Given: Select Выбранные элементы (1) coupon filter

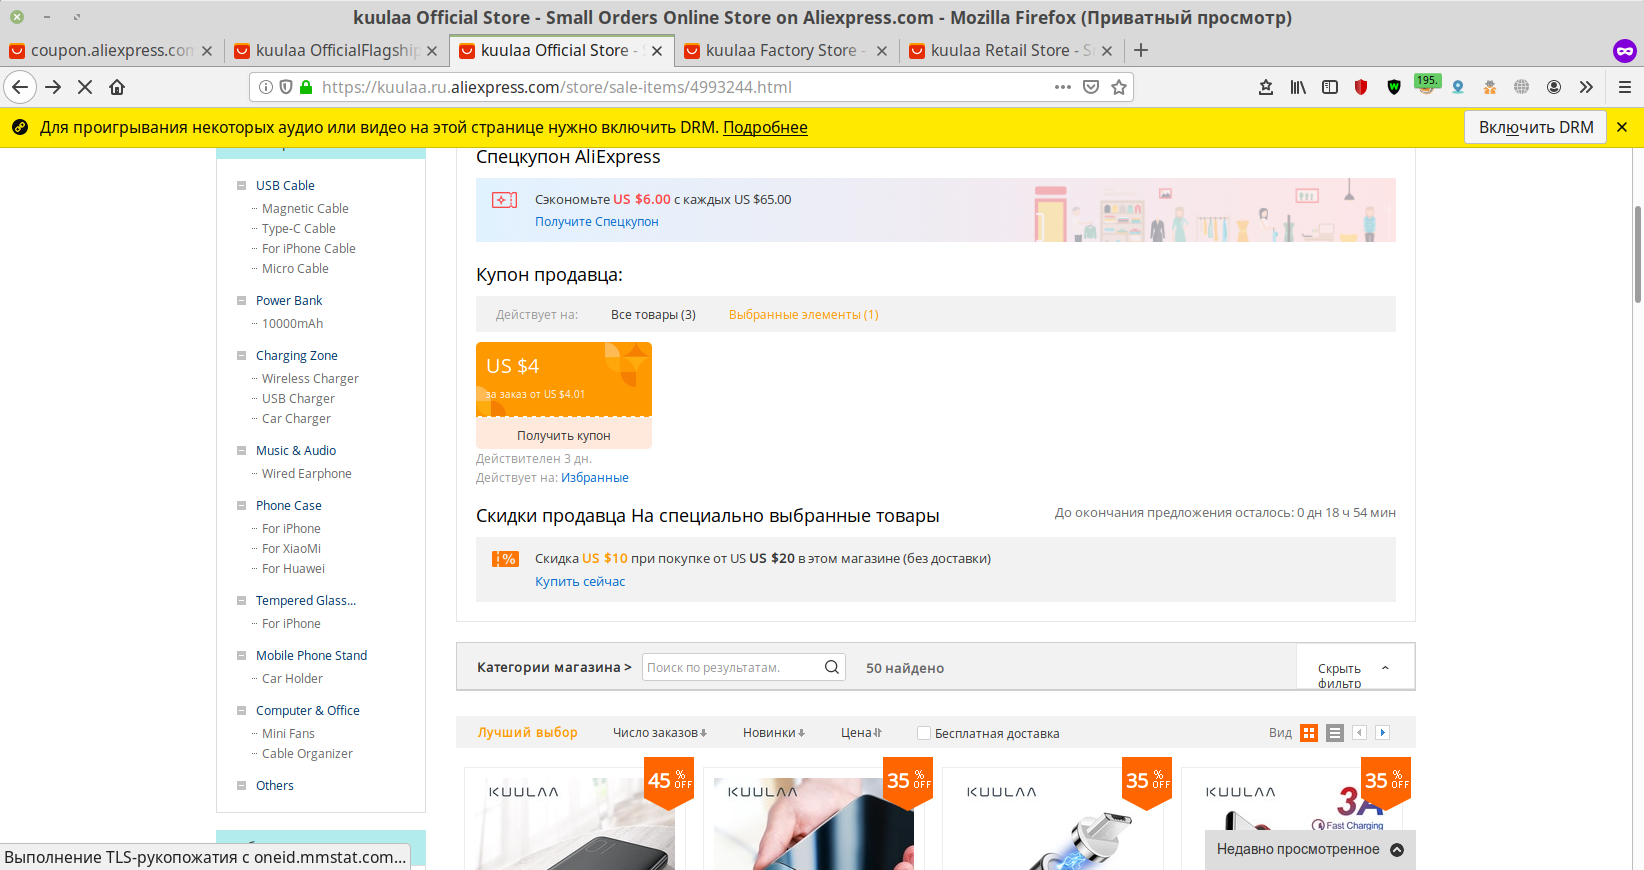Looking at the screenshot, I should (x=803, y=315).
